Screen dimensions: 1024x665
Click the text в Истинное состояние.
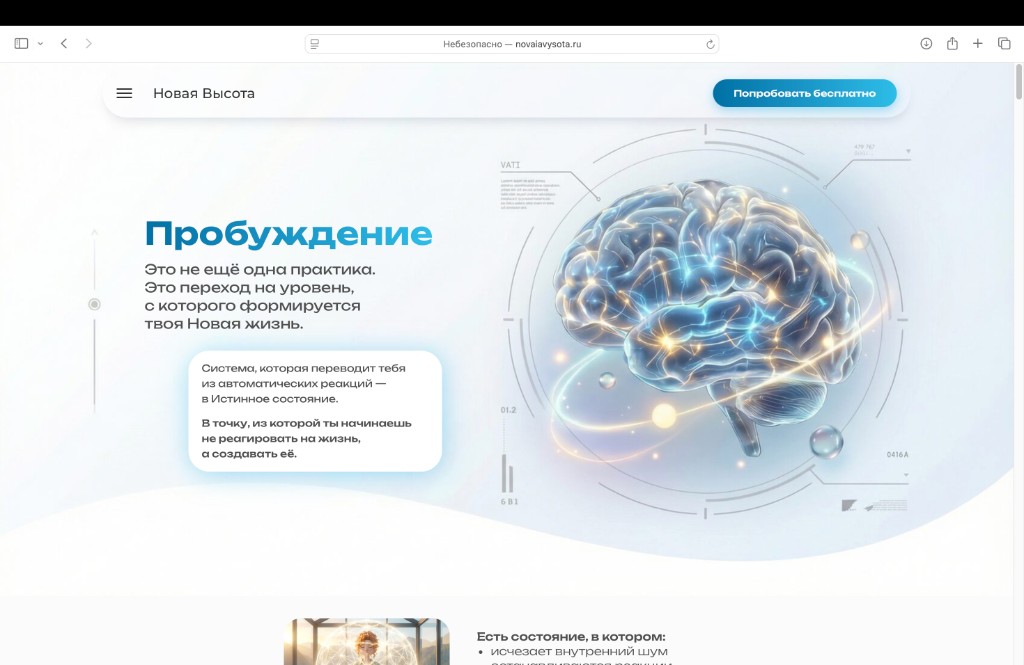pyautogui.click(x=270, y=398)
